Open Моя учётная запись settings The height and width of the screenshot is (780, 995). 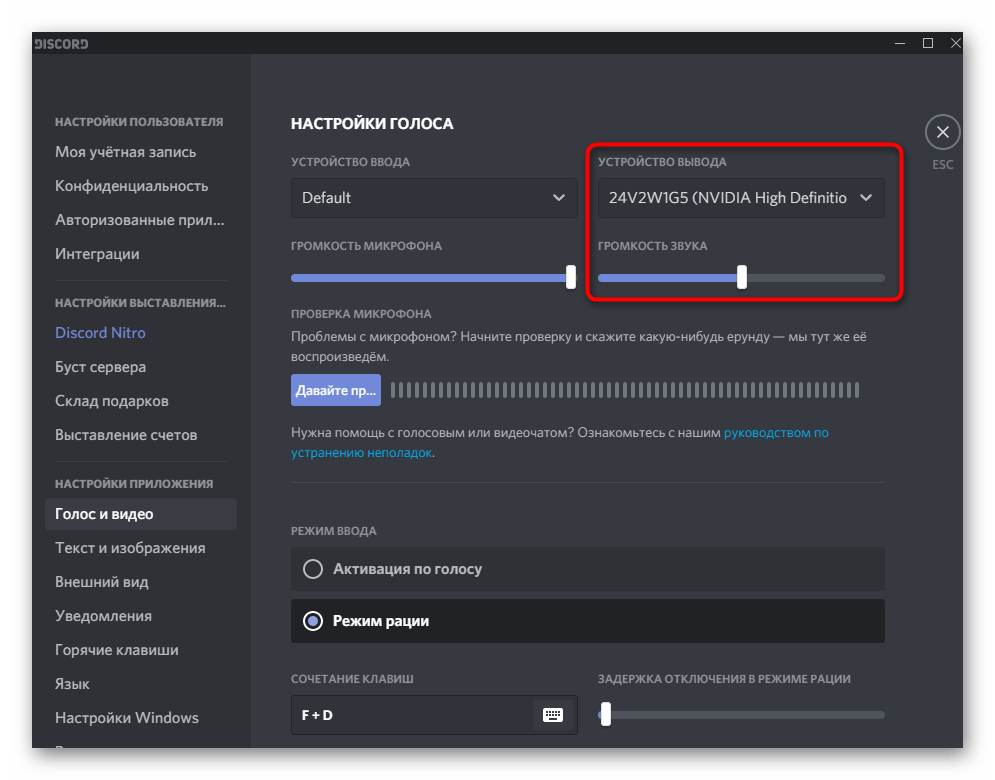pyautogui.click(x=126, y=152)
